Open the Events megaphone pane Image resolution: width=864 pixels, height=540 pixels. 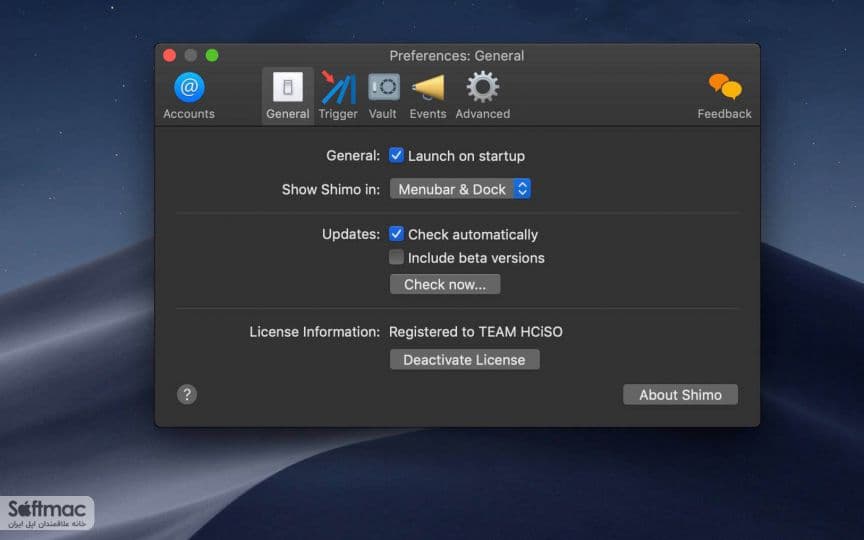tap(428, 95)
